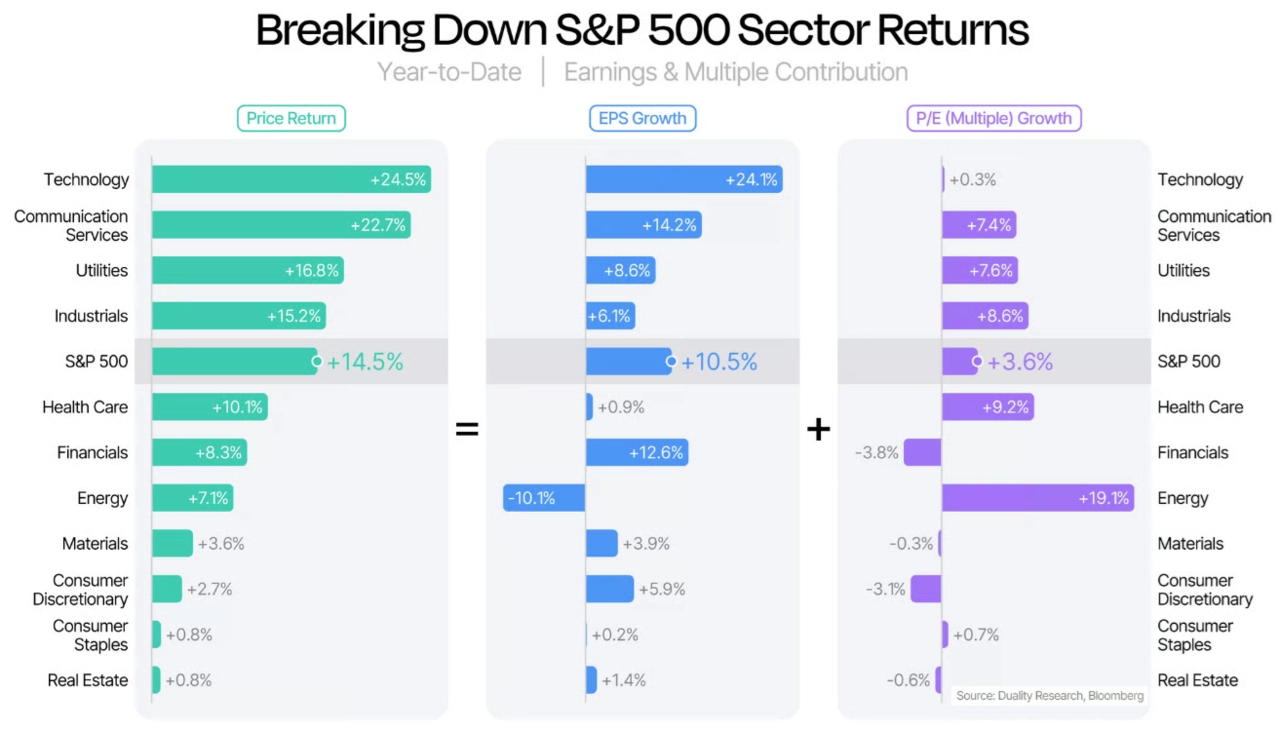This screenshot has height=731, width=1280.
Task: Click the Communication Services +22.7% green bar
Action: coord(281,225)
